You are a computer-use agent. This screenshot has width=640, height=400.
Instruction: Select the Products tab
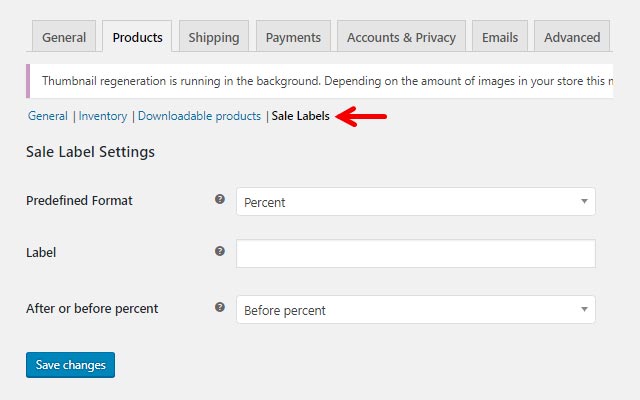tap(137, 36)
